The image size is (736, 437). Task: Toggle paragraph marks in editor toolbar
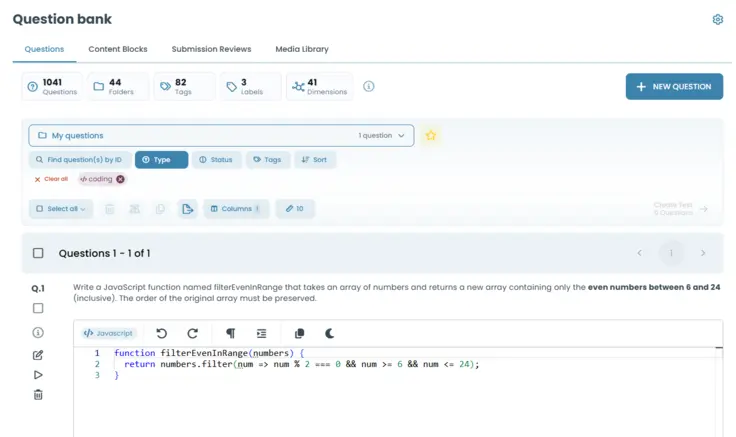pyautogui.click(x=230, y=333)
